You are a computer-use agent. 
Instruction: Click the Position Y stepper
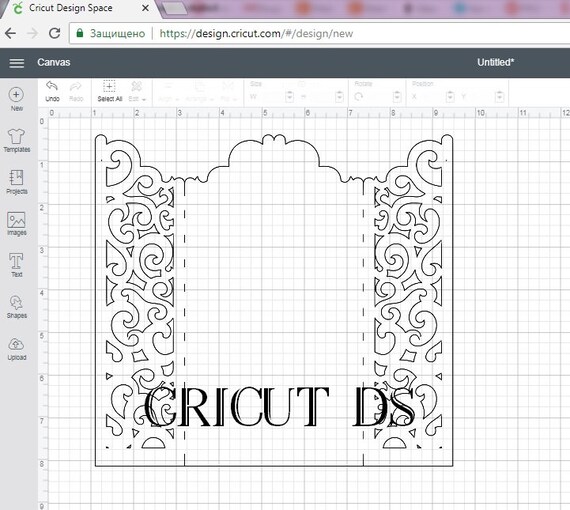coord(499,97)
